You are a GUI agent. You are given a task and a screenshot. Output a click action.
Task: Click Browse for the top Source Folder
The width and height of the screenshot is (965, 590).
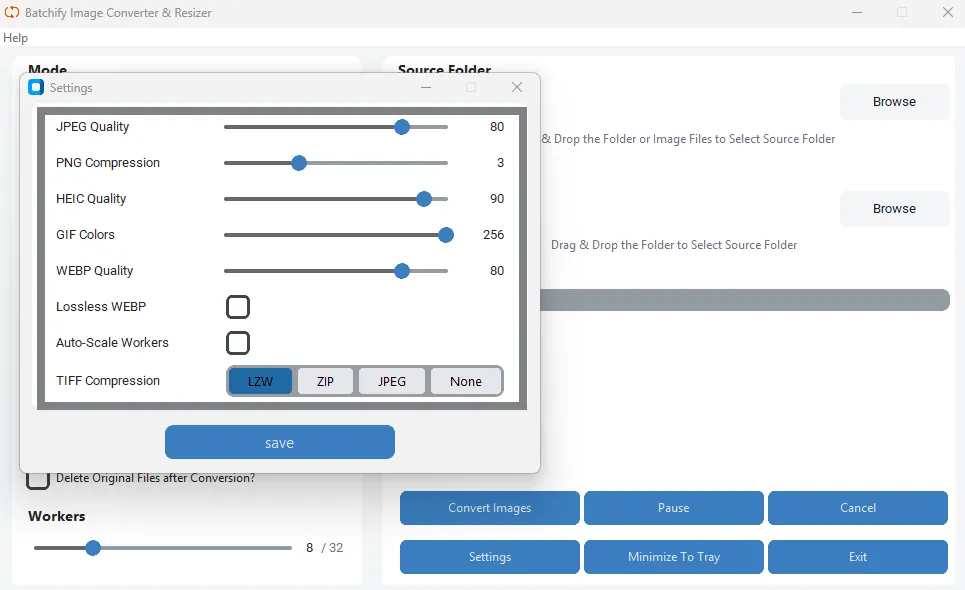pos(893,101)
